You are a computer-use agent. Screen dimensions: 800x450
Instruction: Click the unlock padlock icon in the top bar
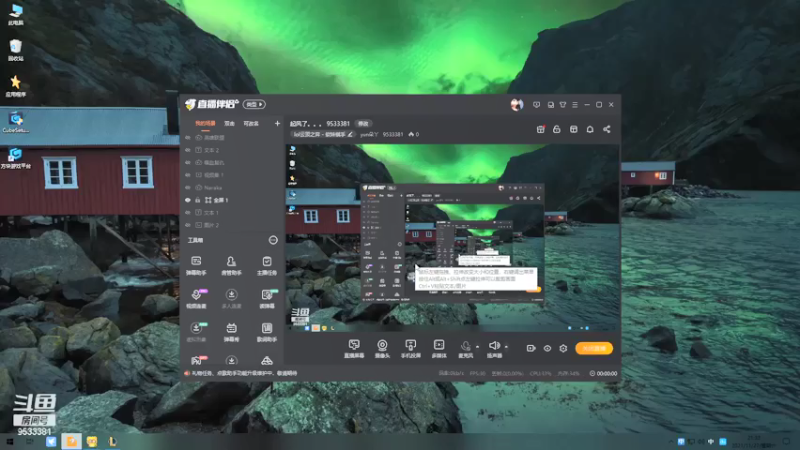click(x=557, y=129)
